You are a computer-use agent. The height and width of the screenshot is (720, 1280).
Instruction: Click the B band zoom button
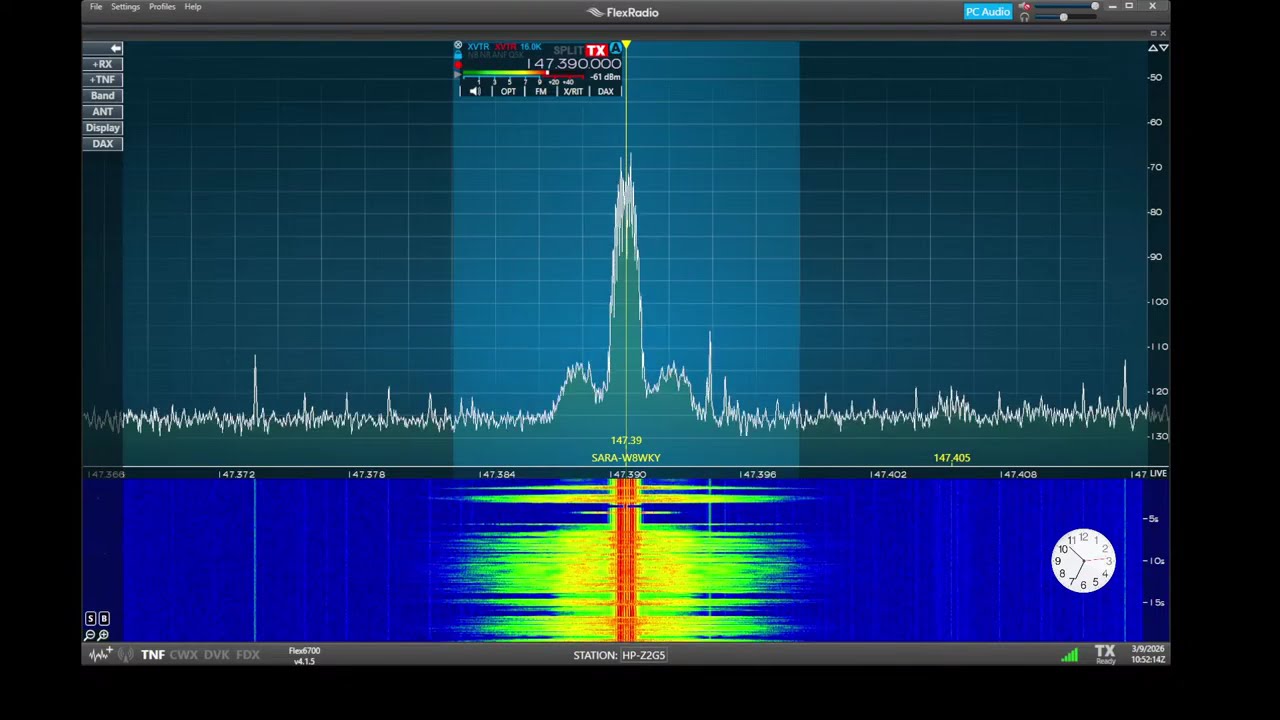pyautogui.click(x=104, y=619)
